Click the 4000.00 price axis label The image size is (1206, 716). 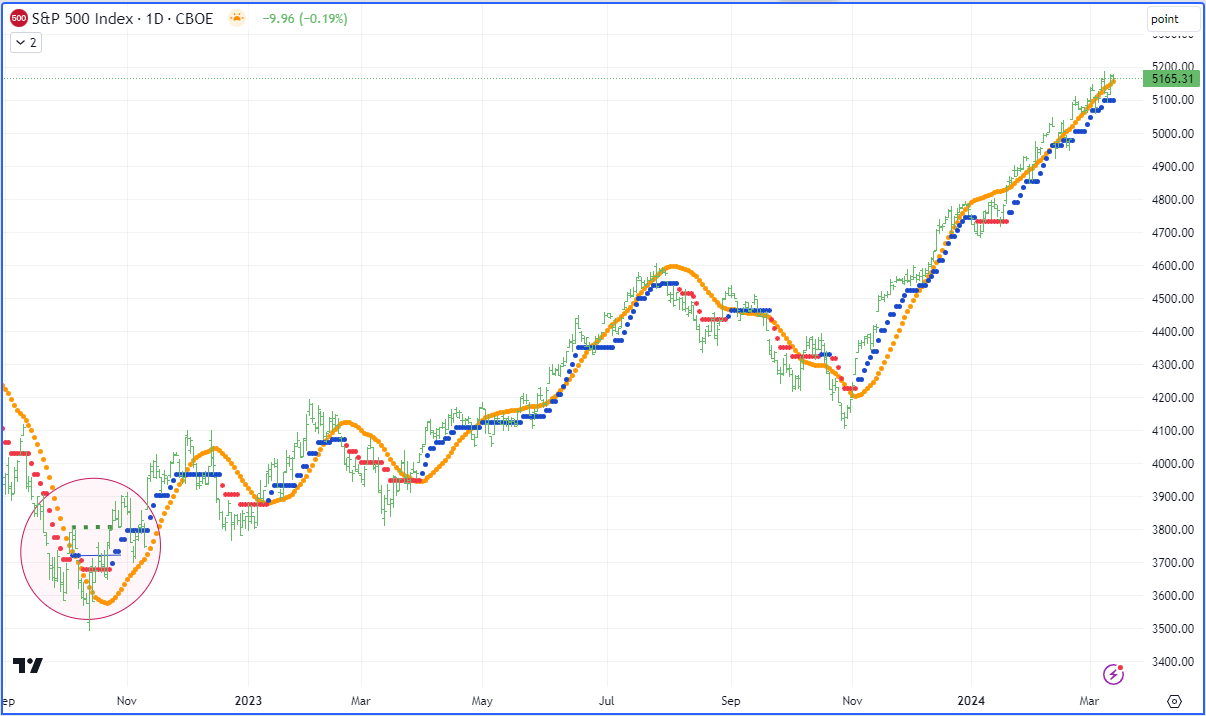pos(1173,463)
